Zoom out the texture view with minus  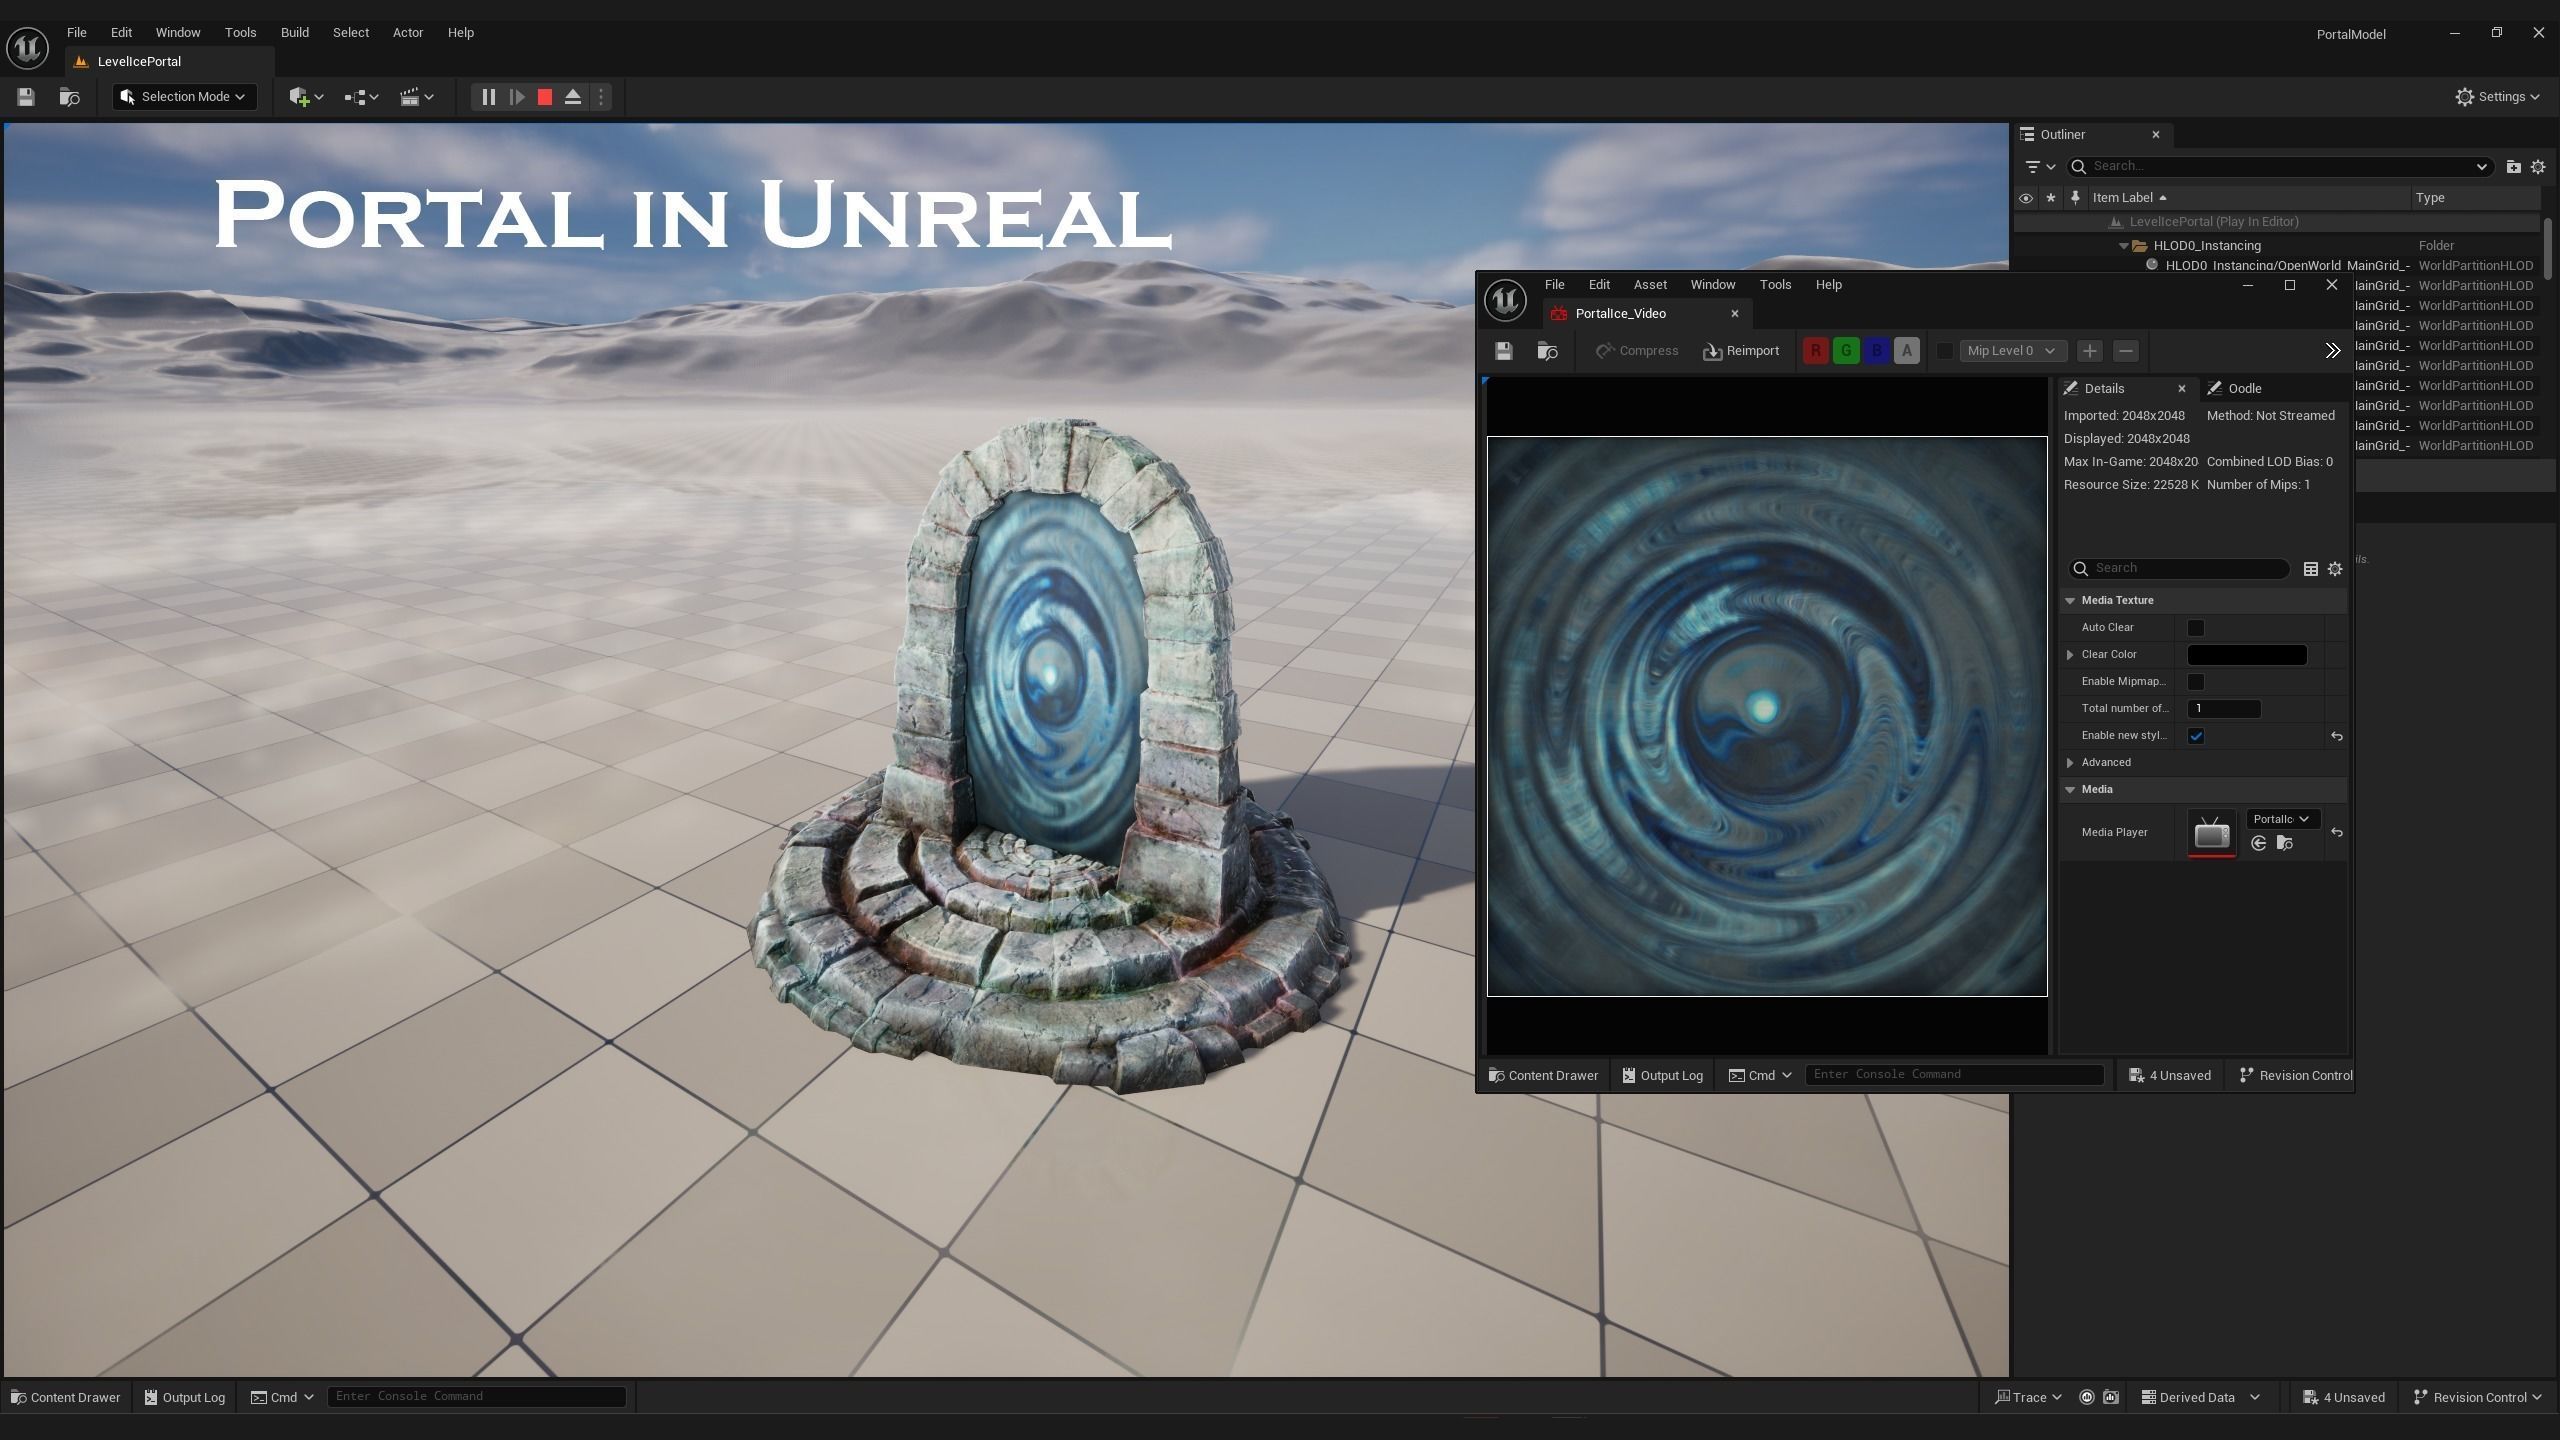click(x=2126, y=351)
